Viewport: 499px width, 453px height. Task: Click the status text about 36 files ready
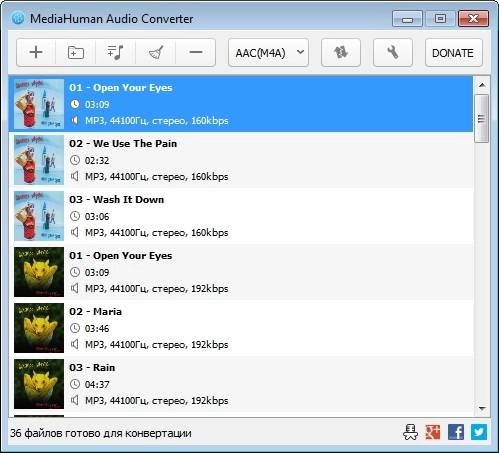pyautogui.click(x=101, y=433)
